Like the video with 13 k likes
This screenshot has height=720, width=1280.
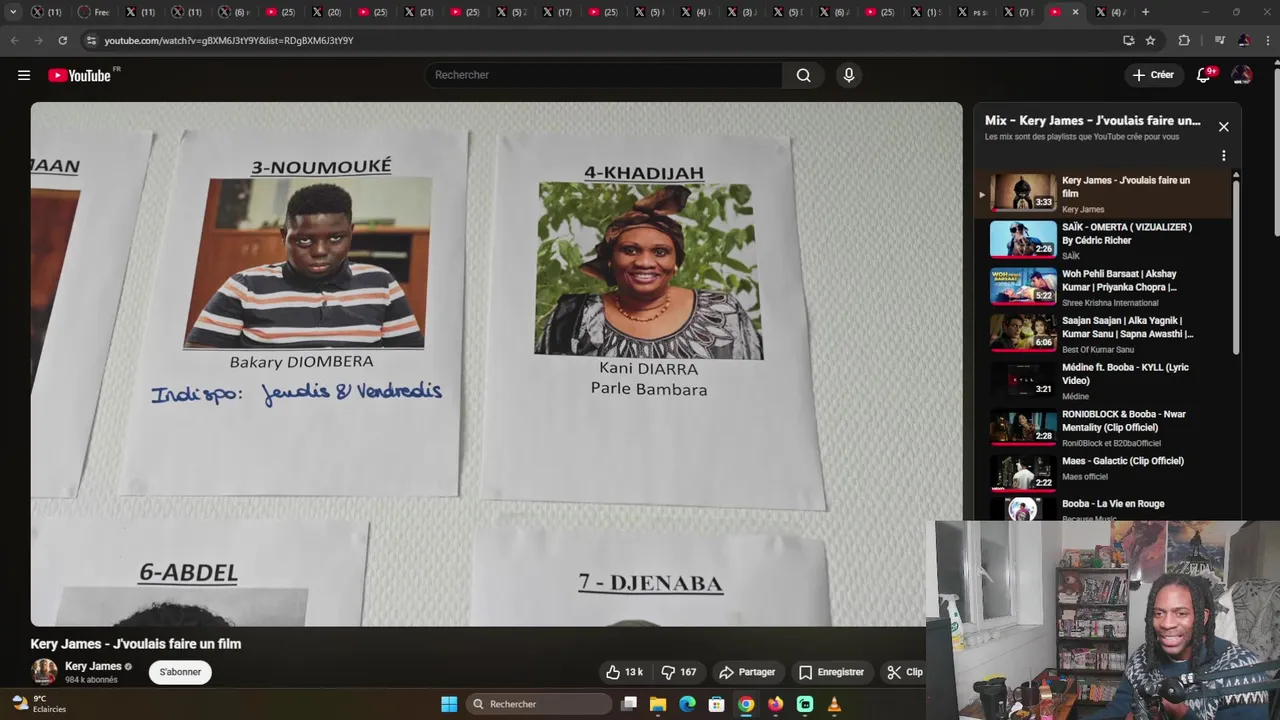click(x=624, y=672)
